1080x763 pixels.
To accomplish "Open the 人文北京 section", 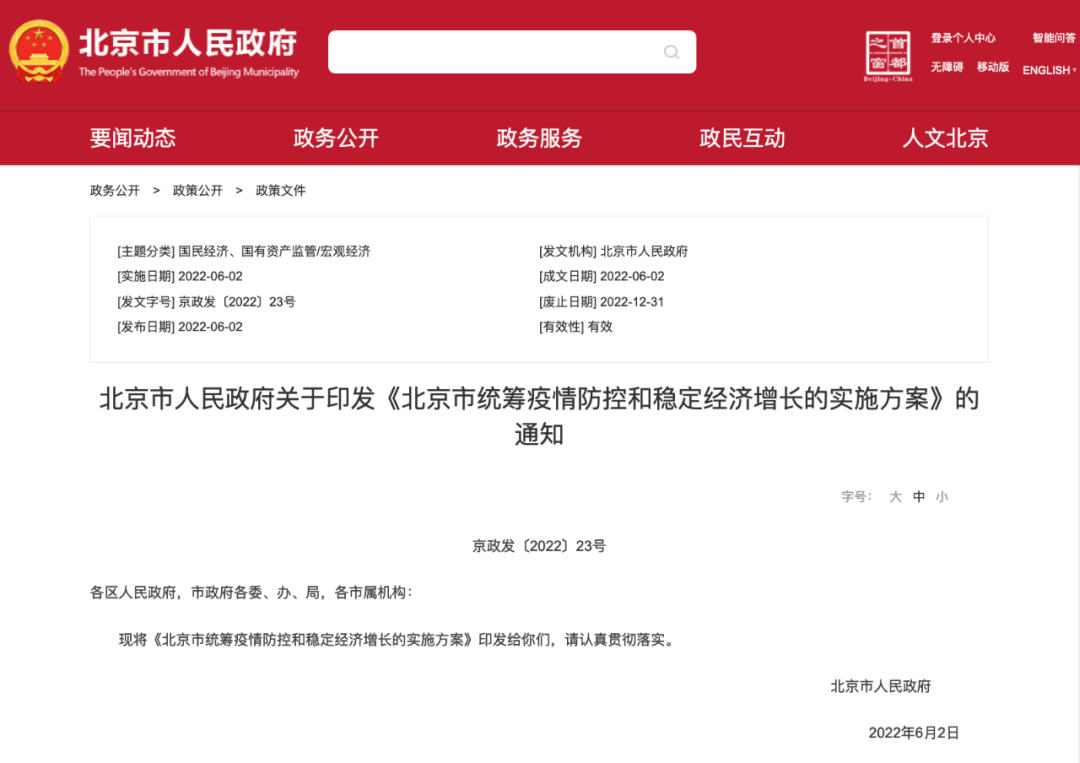I will [x=947, y=138].
